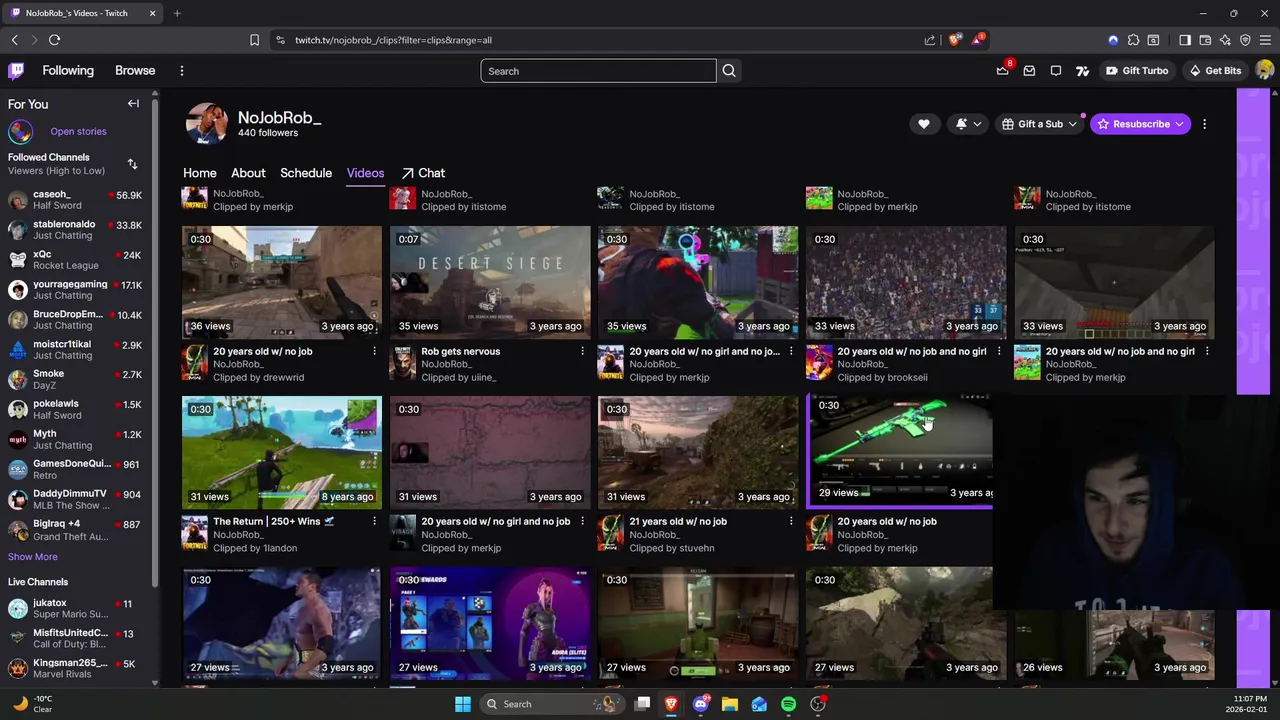
Task: Click the Get Bits button
Action: point(1215,71)
